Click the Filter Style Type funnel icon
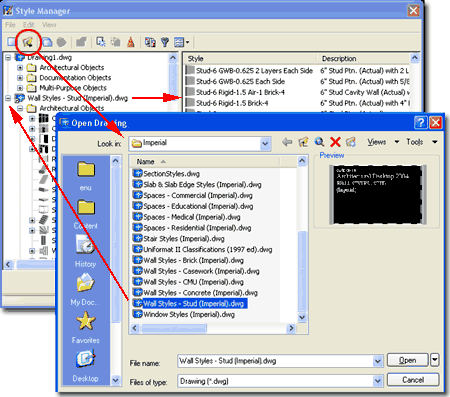 click(165, 42)
